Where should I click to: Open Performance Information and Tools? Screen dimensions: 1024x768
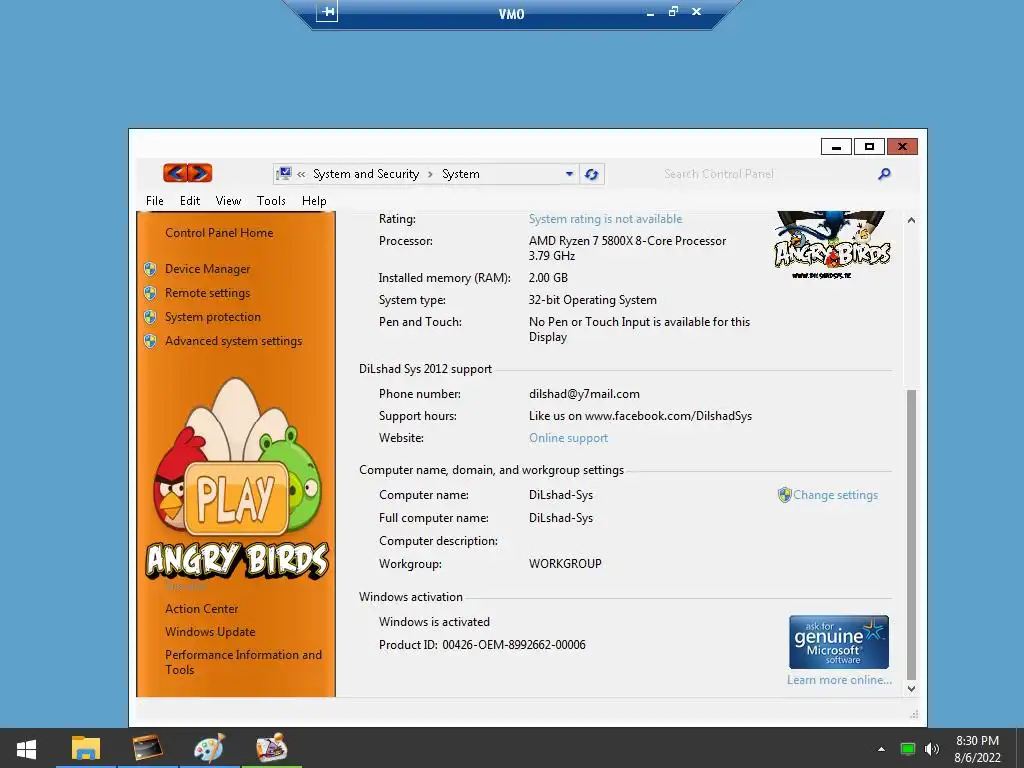pos(244,662)
